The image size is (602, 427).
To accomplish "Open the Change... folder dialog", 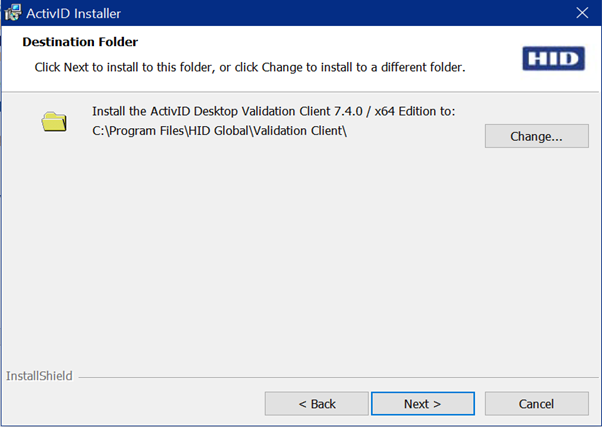I will tap(536, 136).
